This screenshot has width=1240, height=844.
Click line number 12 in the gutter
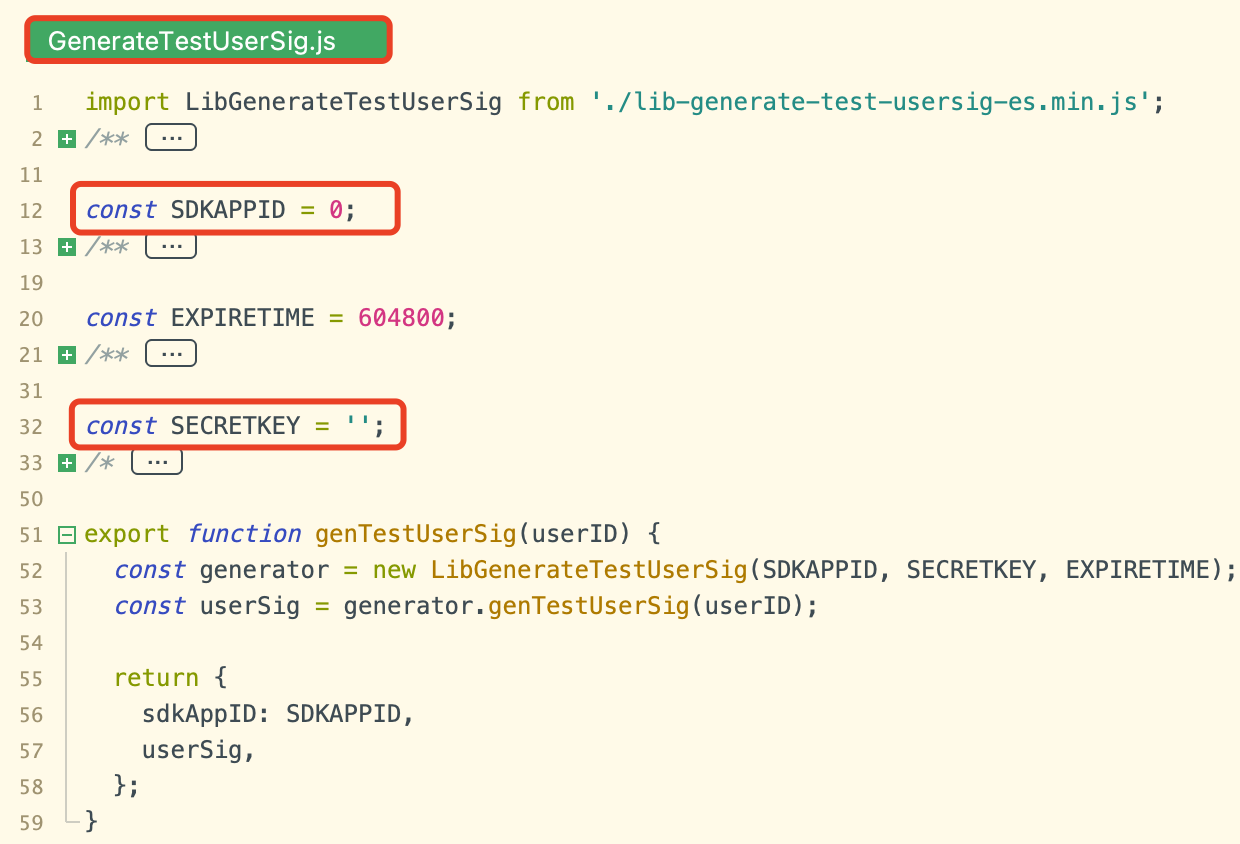click(x=31, y=211)
